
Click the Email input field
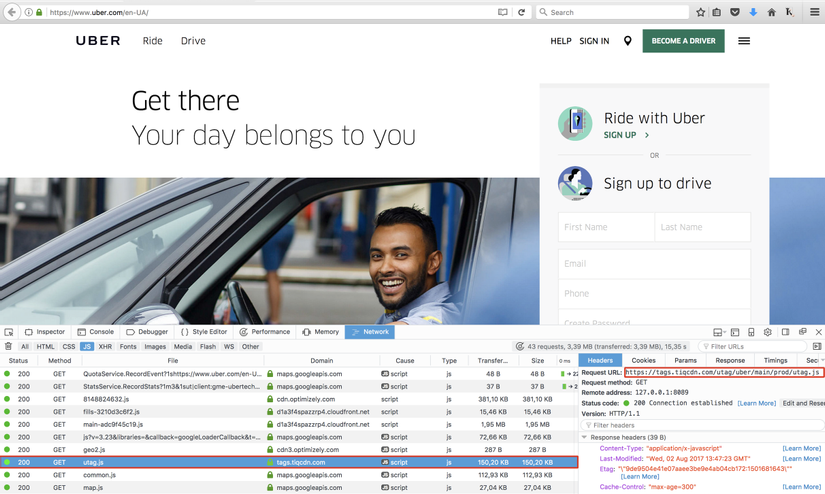coord(654,264)
